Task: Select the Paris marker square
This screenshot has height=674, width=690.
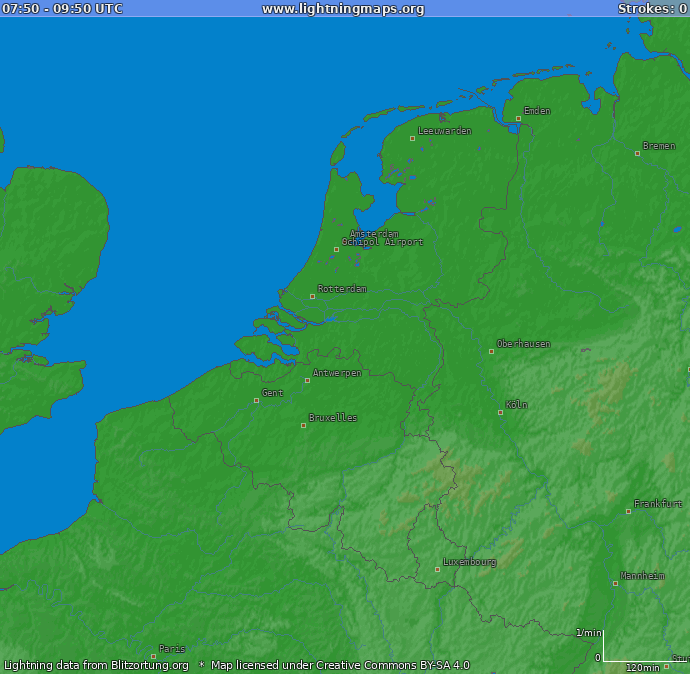Action: click(153, 656)
